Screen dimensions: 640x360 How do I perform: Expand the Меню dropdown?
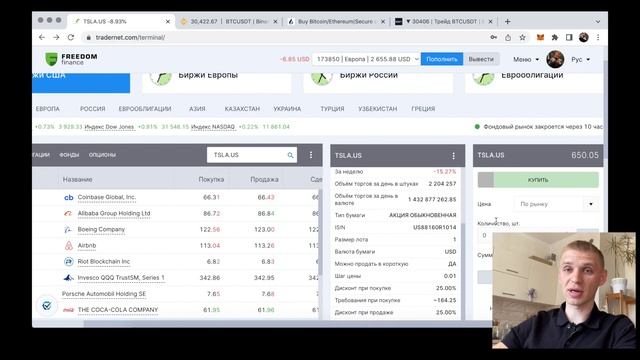[x=526, y=59]
